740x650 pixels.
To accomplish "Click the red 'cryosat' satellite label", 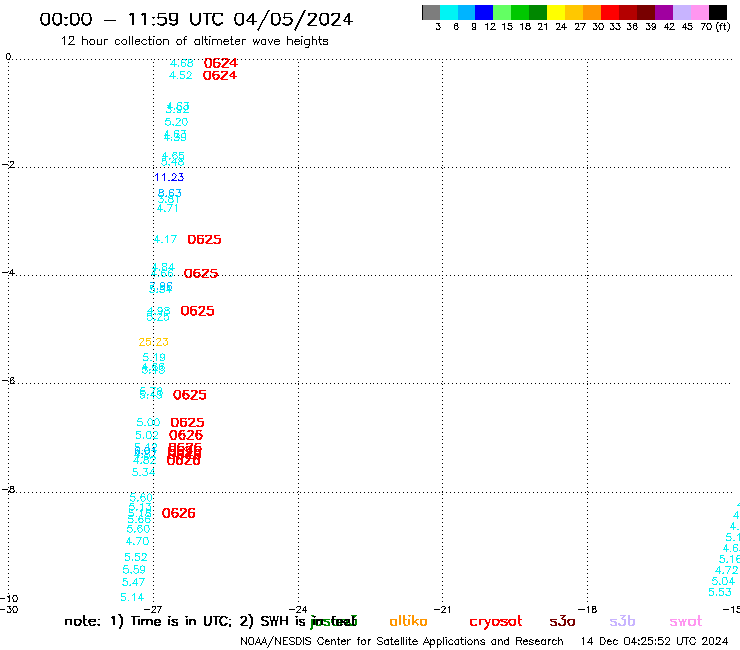I will pyautogui.click(x=496, y=622).
